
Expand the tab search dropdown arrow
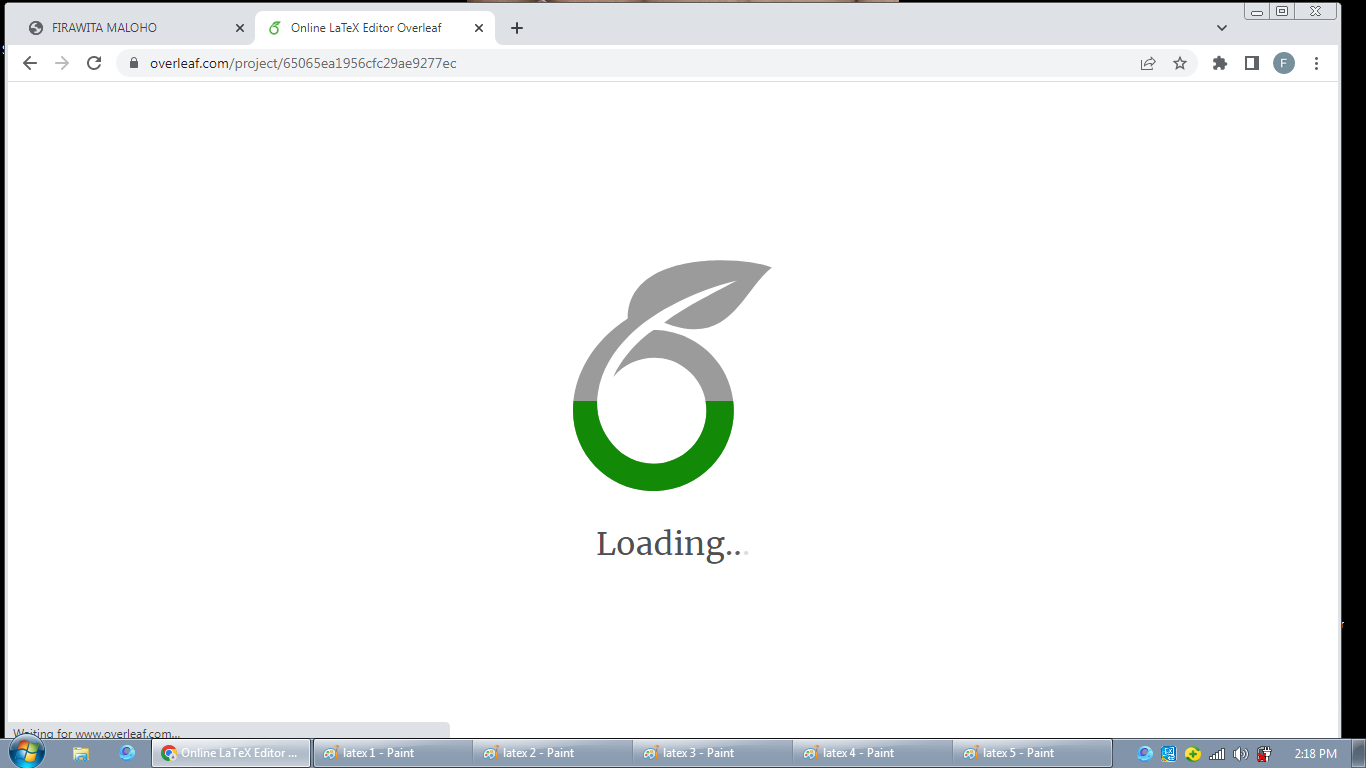point(1221,28)
